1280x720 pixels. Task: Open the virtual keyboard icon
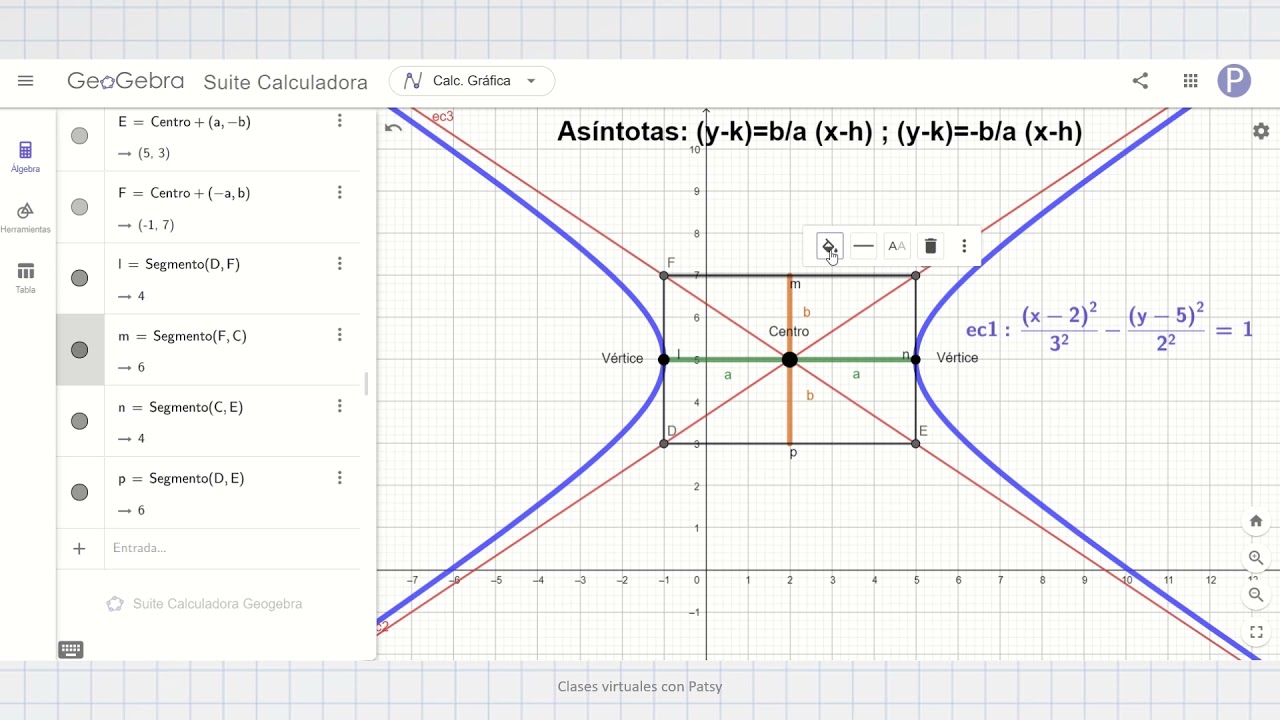pyautogui.click(x=71, y=649)
